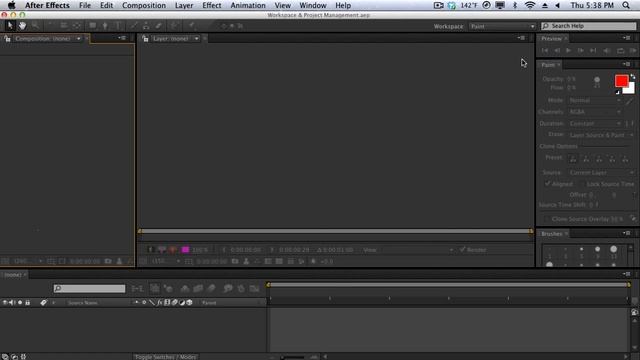Open the Window menu
The width and height of the screenshot is (640, 360).
point(313,5)
